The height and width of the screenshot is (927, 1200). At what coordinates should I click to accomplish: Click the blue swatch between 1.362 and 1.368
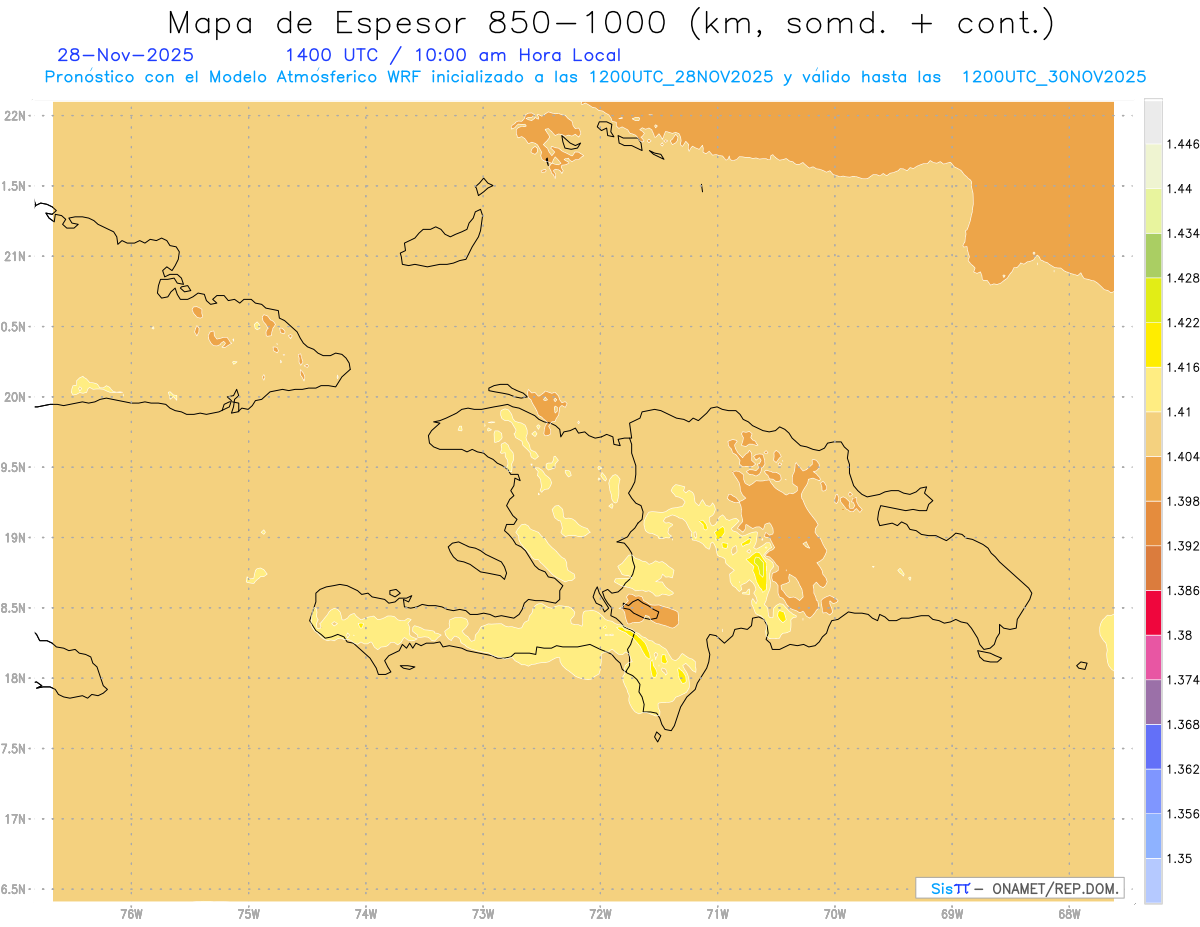(x=1153, y=747)
